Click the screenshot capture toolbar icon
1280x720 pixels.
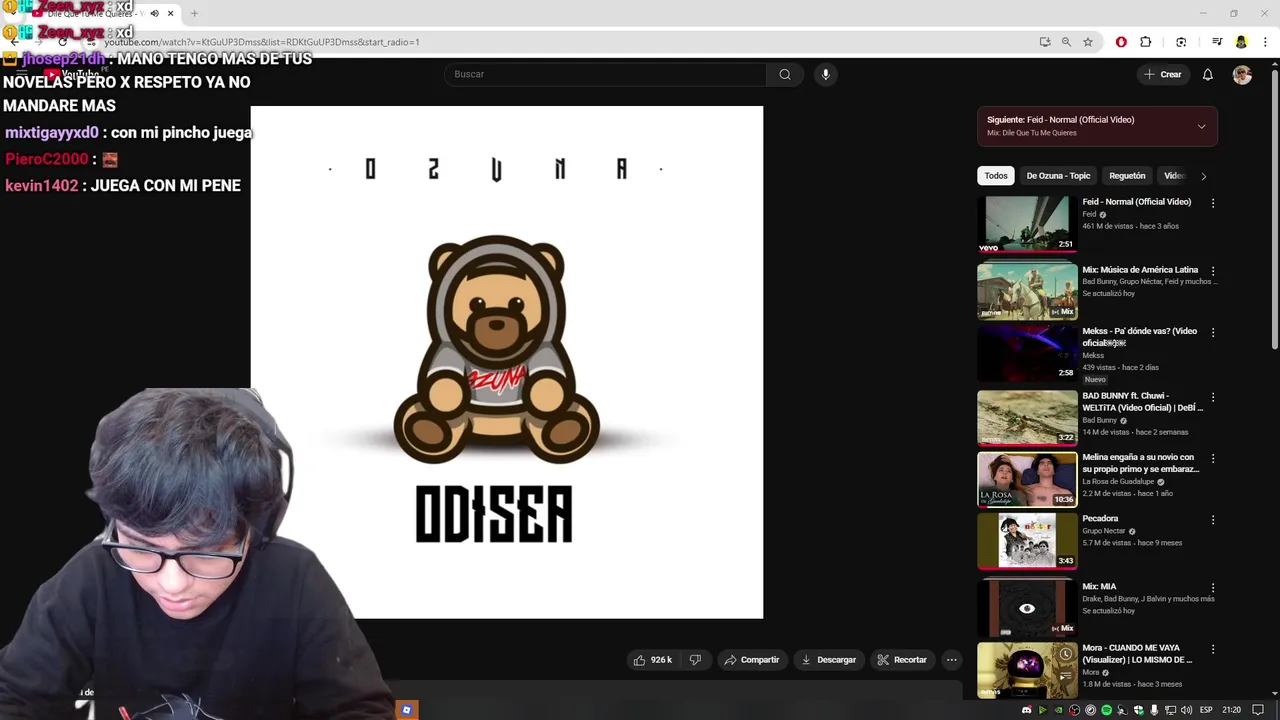pyautogui.click(x=1181, y=42)
